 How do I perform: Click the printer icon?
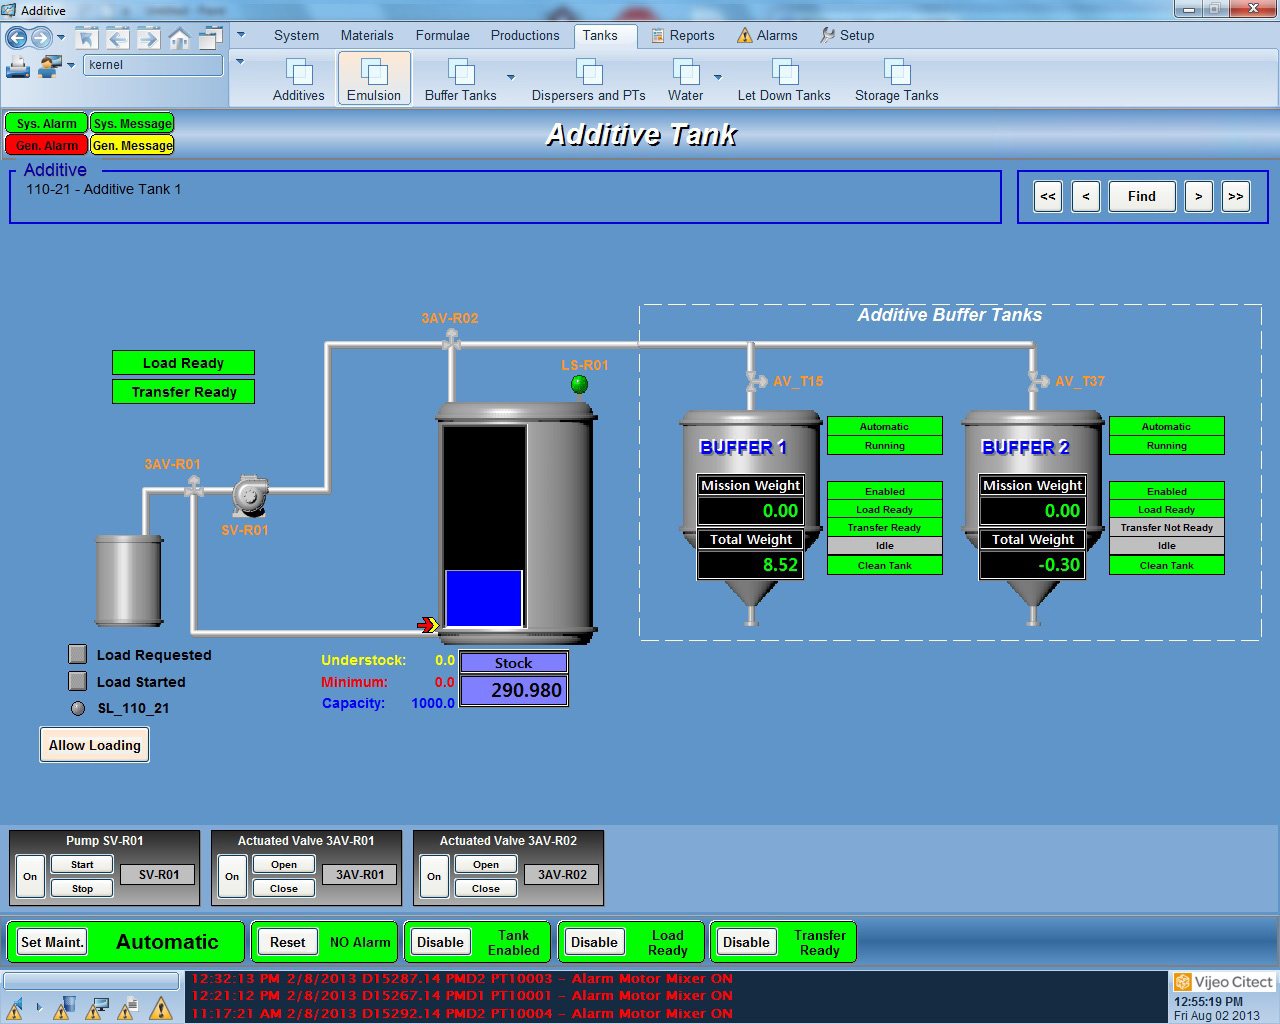[18, 67]
